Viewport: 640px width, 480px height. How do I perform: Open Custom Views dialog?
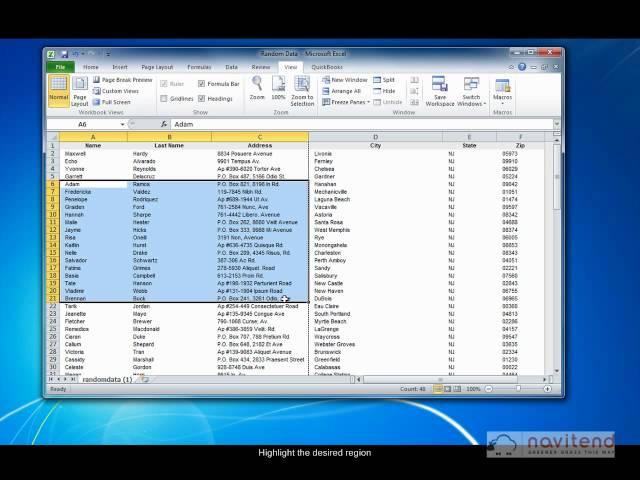[x=116, y=91]
